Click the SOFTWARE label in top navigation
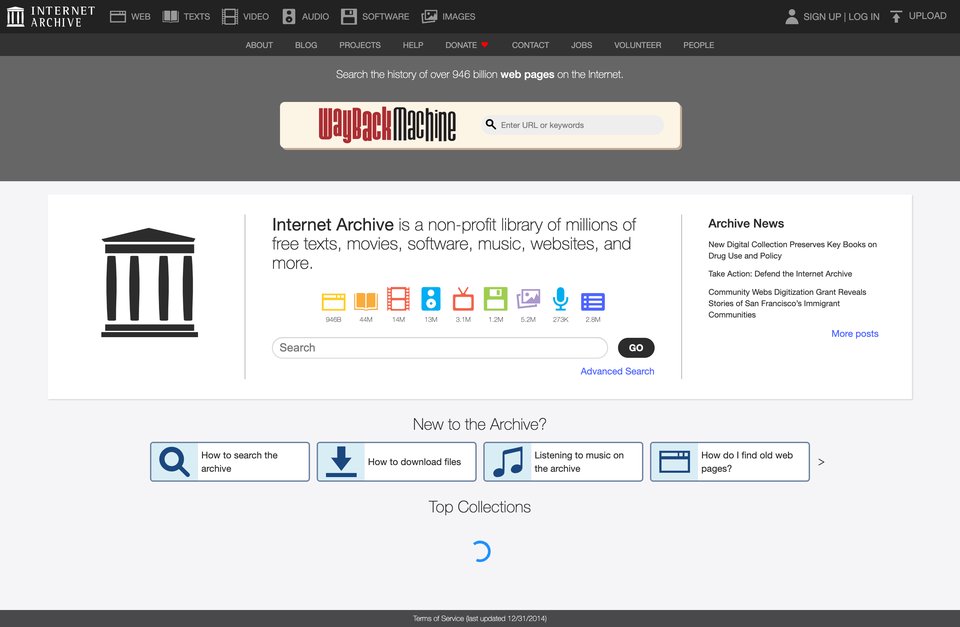 click(385, 17)
